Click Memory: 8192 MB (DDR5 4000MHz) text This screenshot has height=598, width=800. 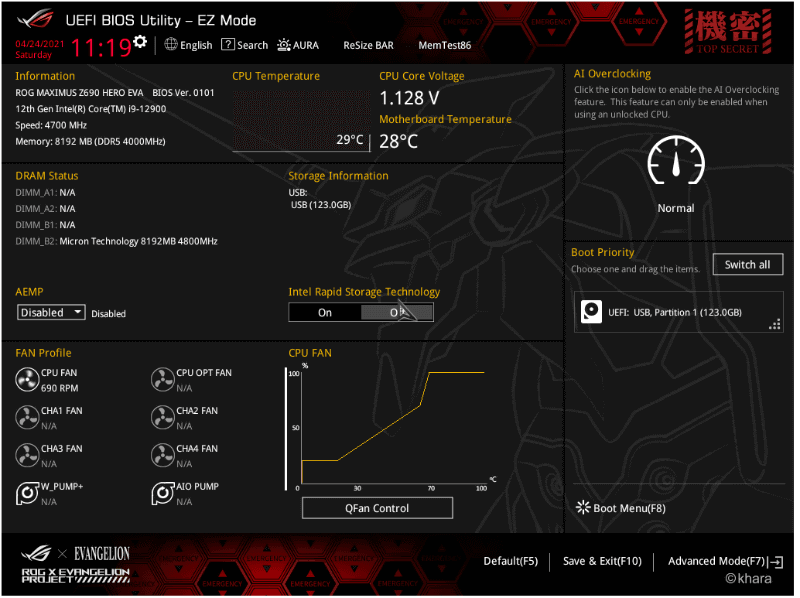(90, 142)
